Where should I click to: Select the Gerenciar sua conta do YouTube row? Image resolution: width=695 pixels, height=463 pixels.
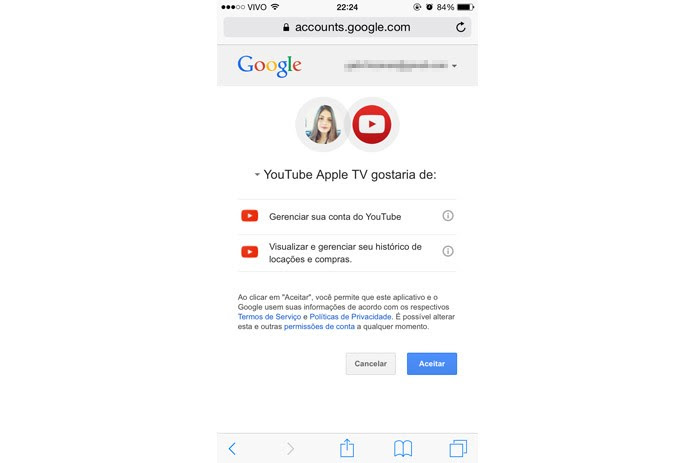pos(347,217)
